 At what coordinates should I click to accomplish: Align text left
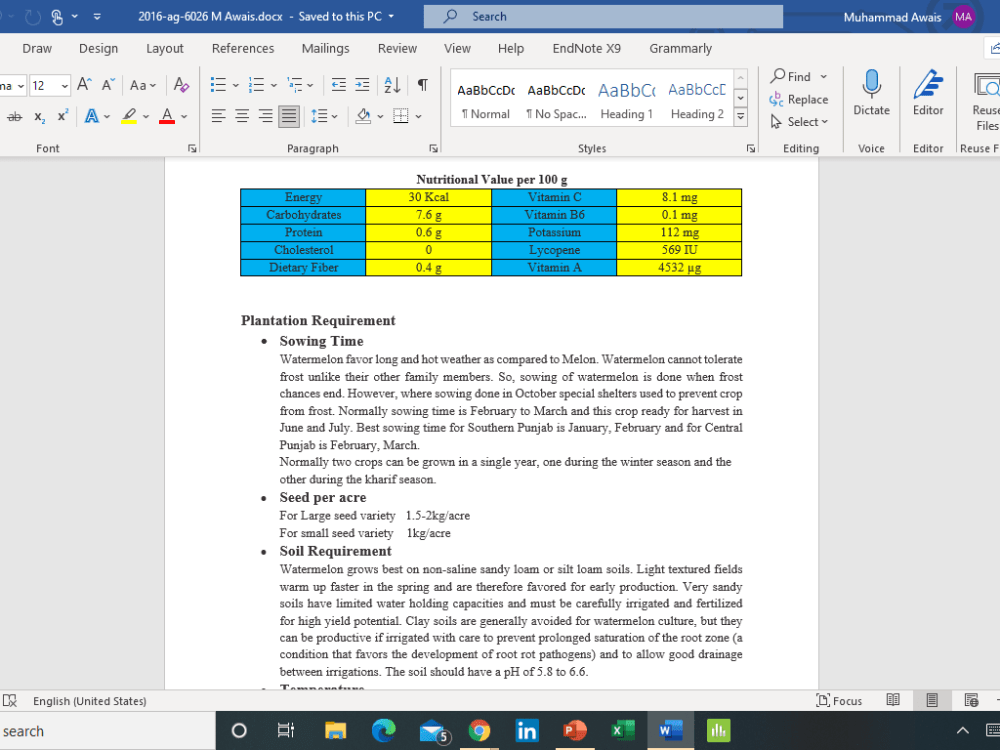point(218,116)
